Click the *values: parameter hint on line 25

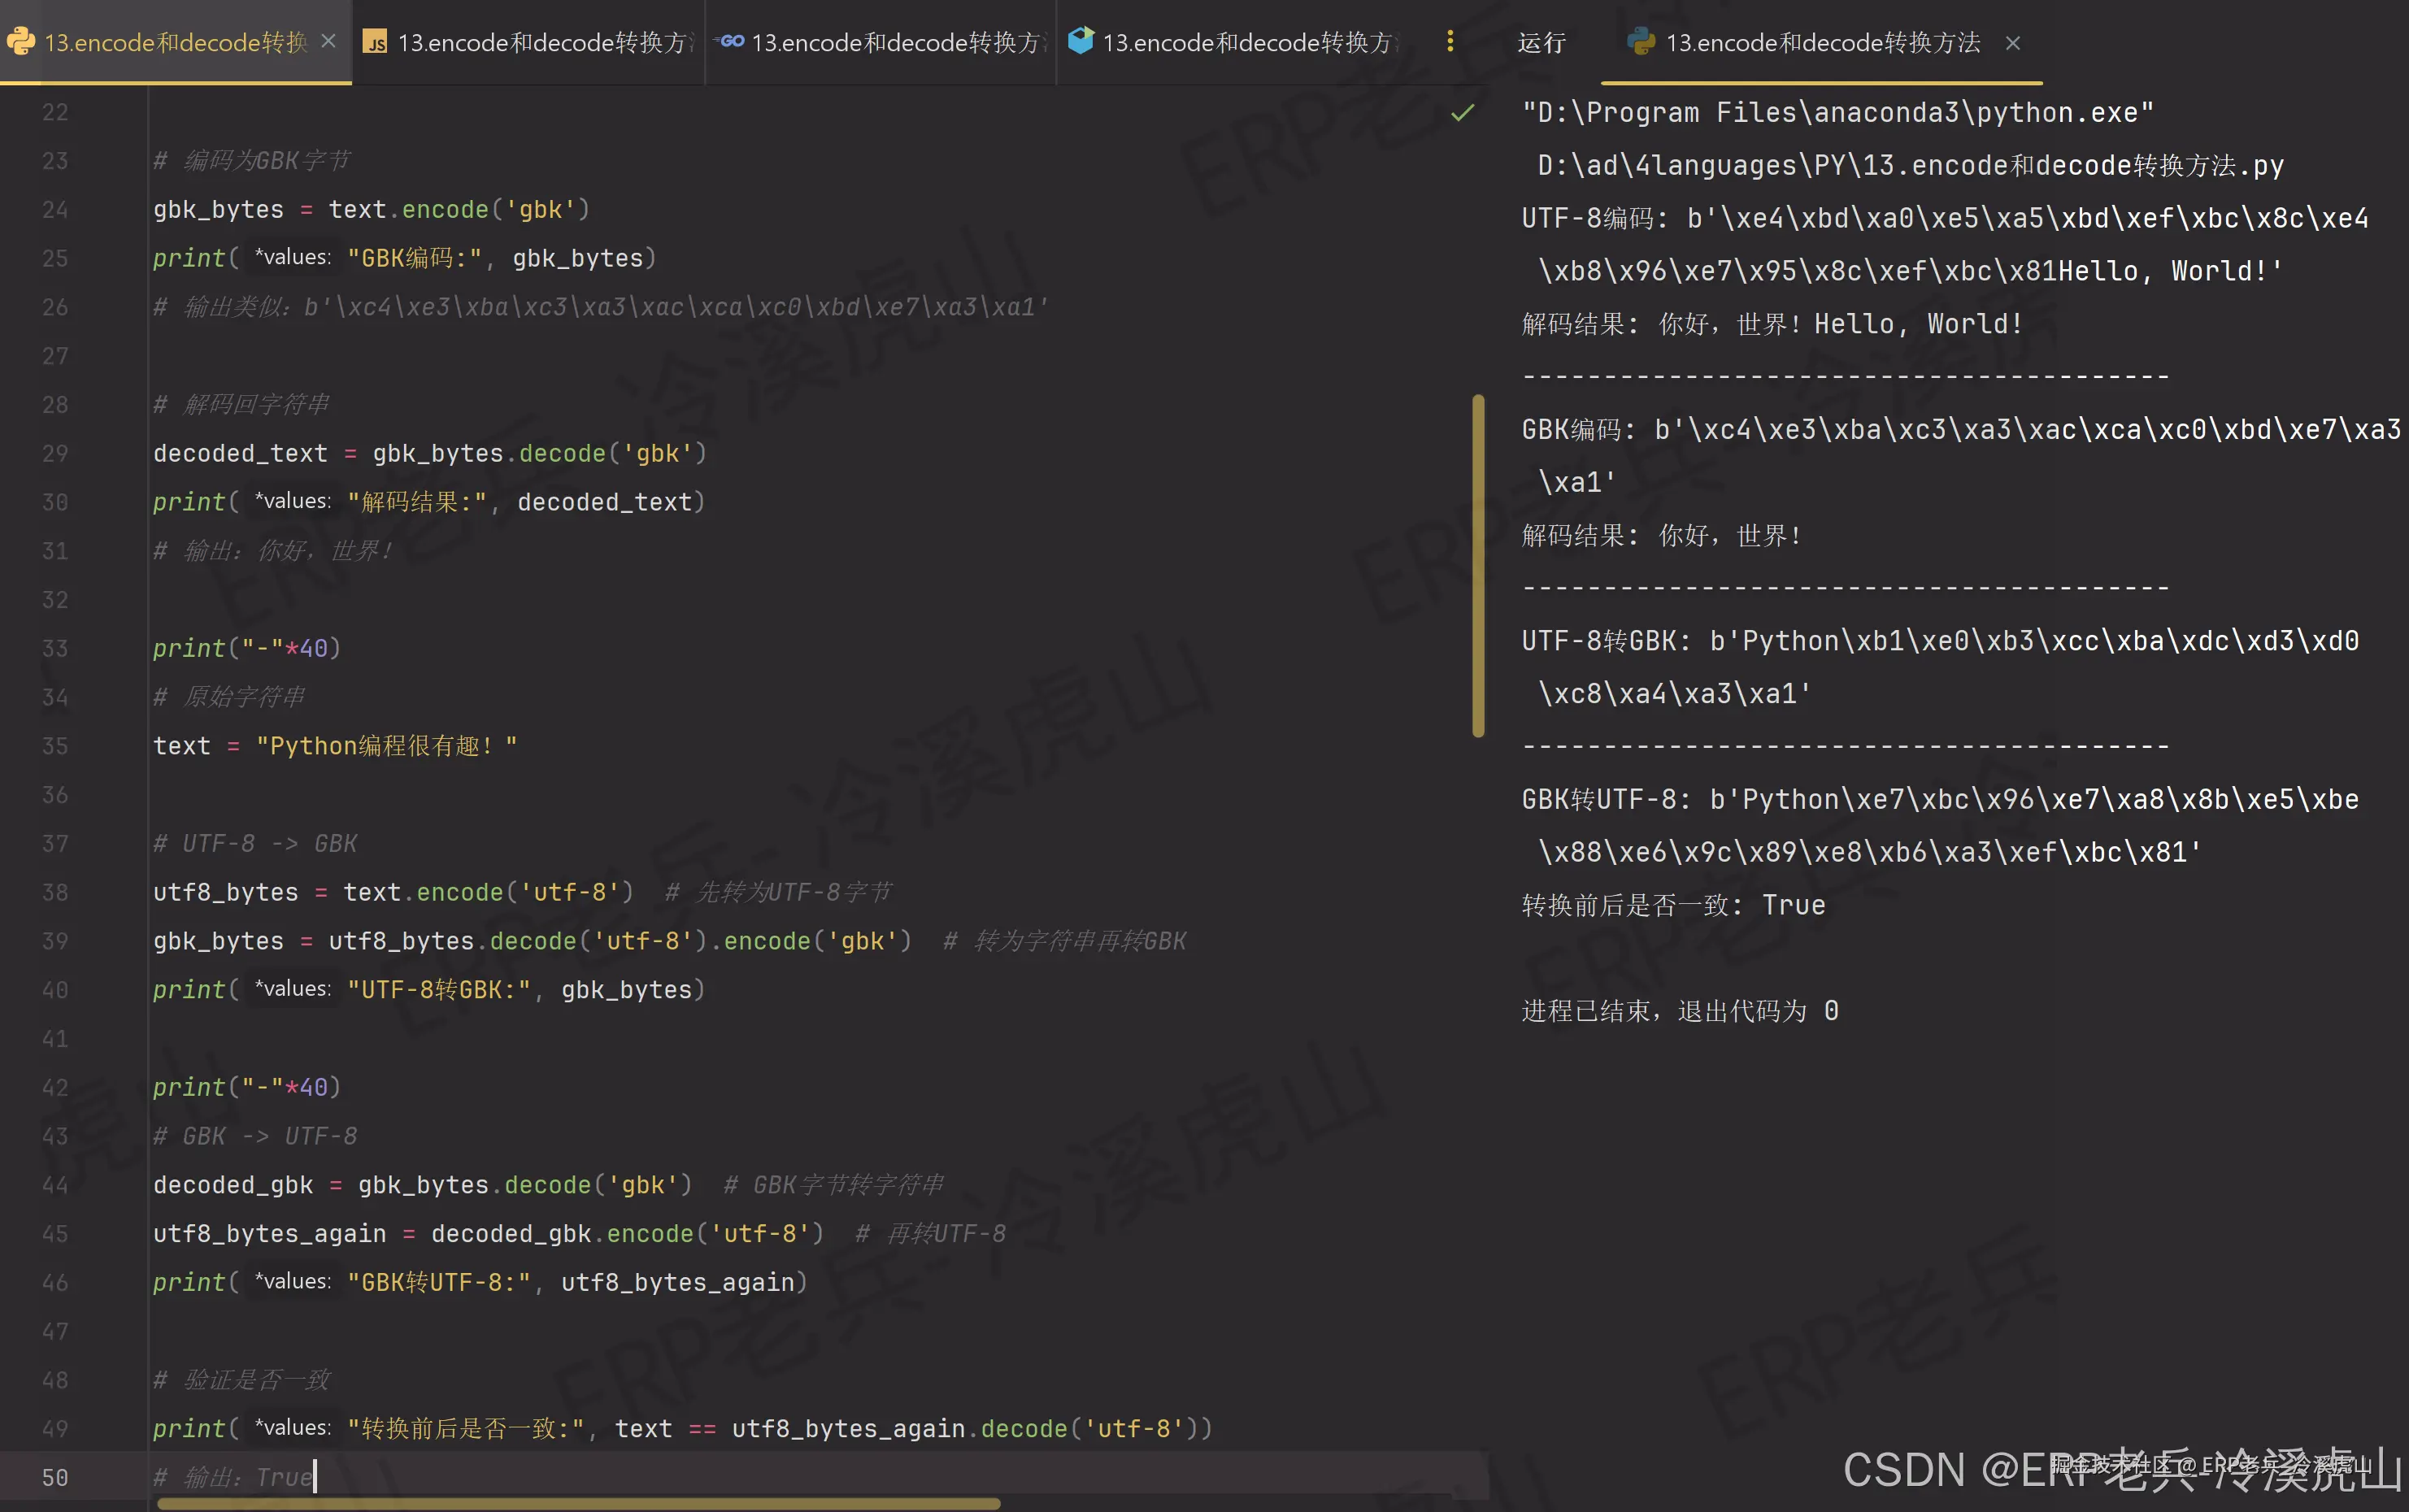(x=293, y=258)
